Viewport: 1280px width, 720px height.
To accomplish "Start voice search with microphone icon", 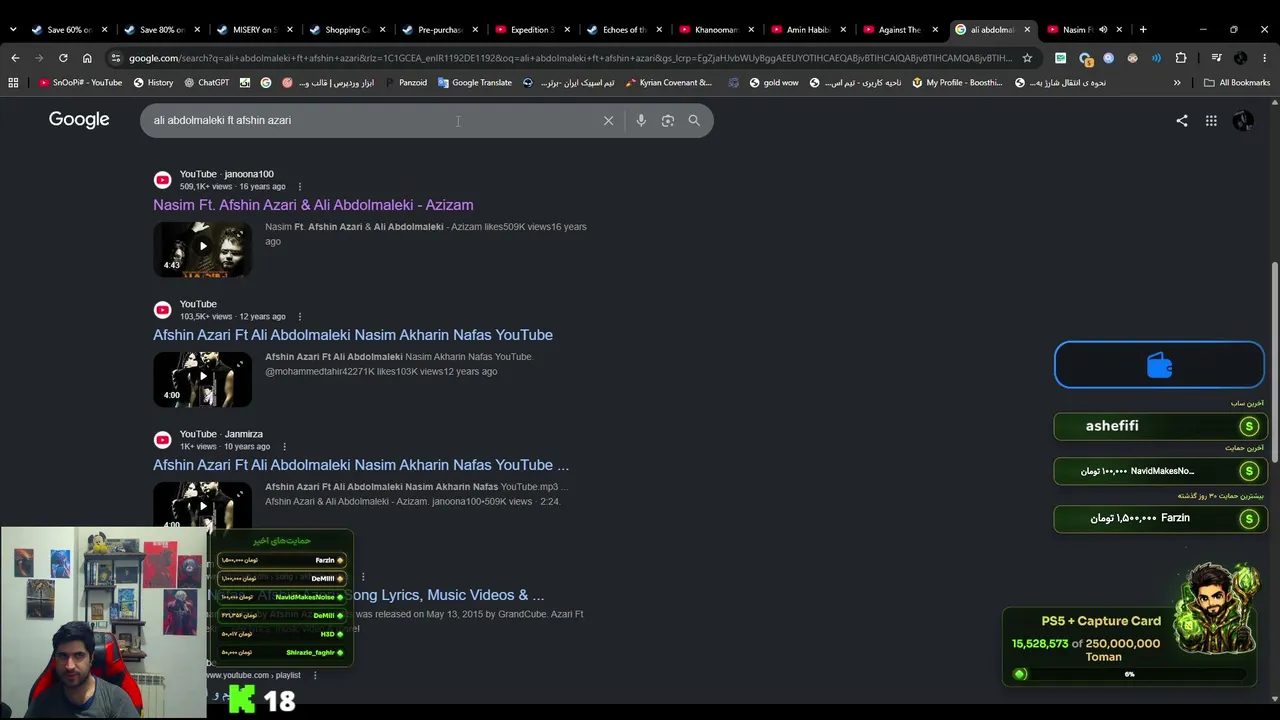I will [x=641, y=121].
